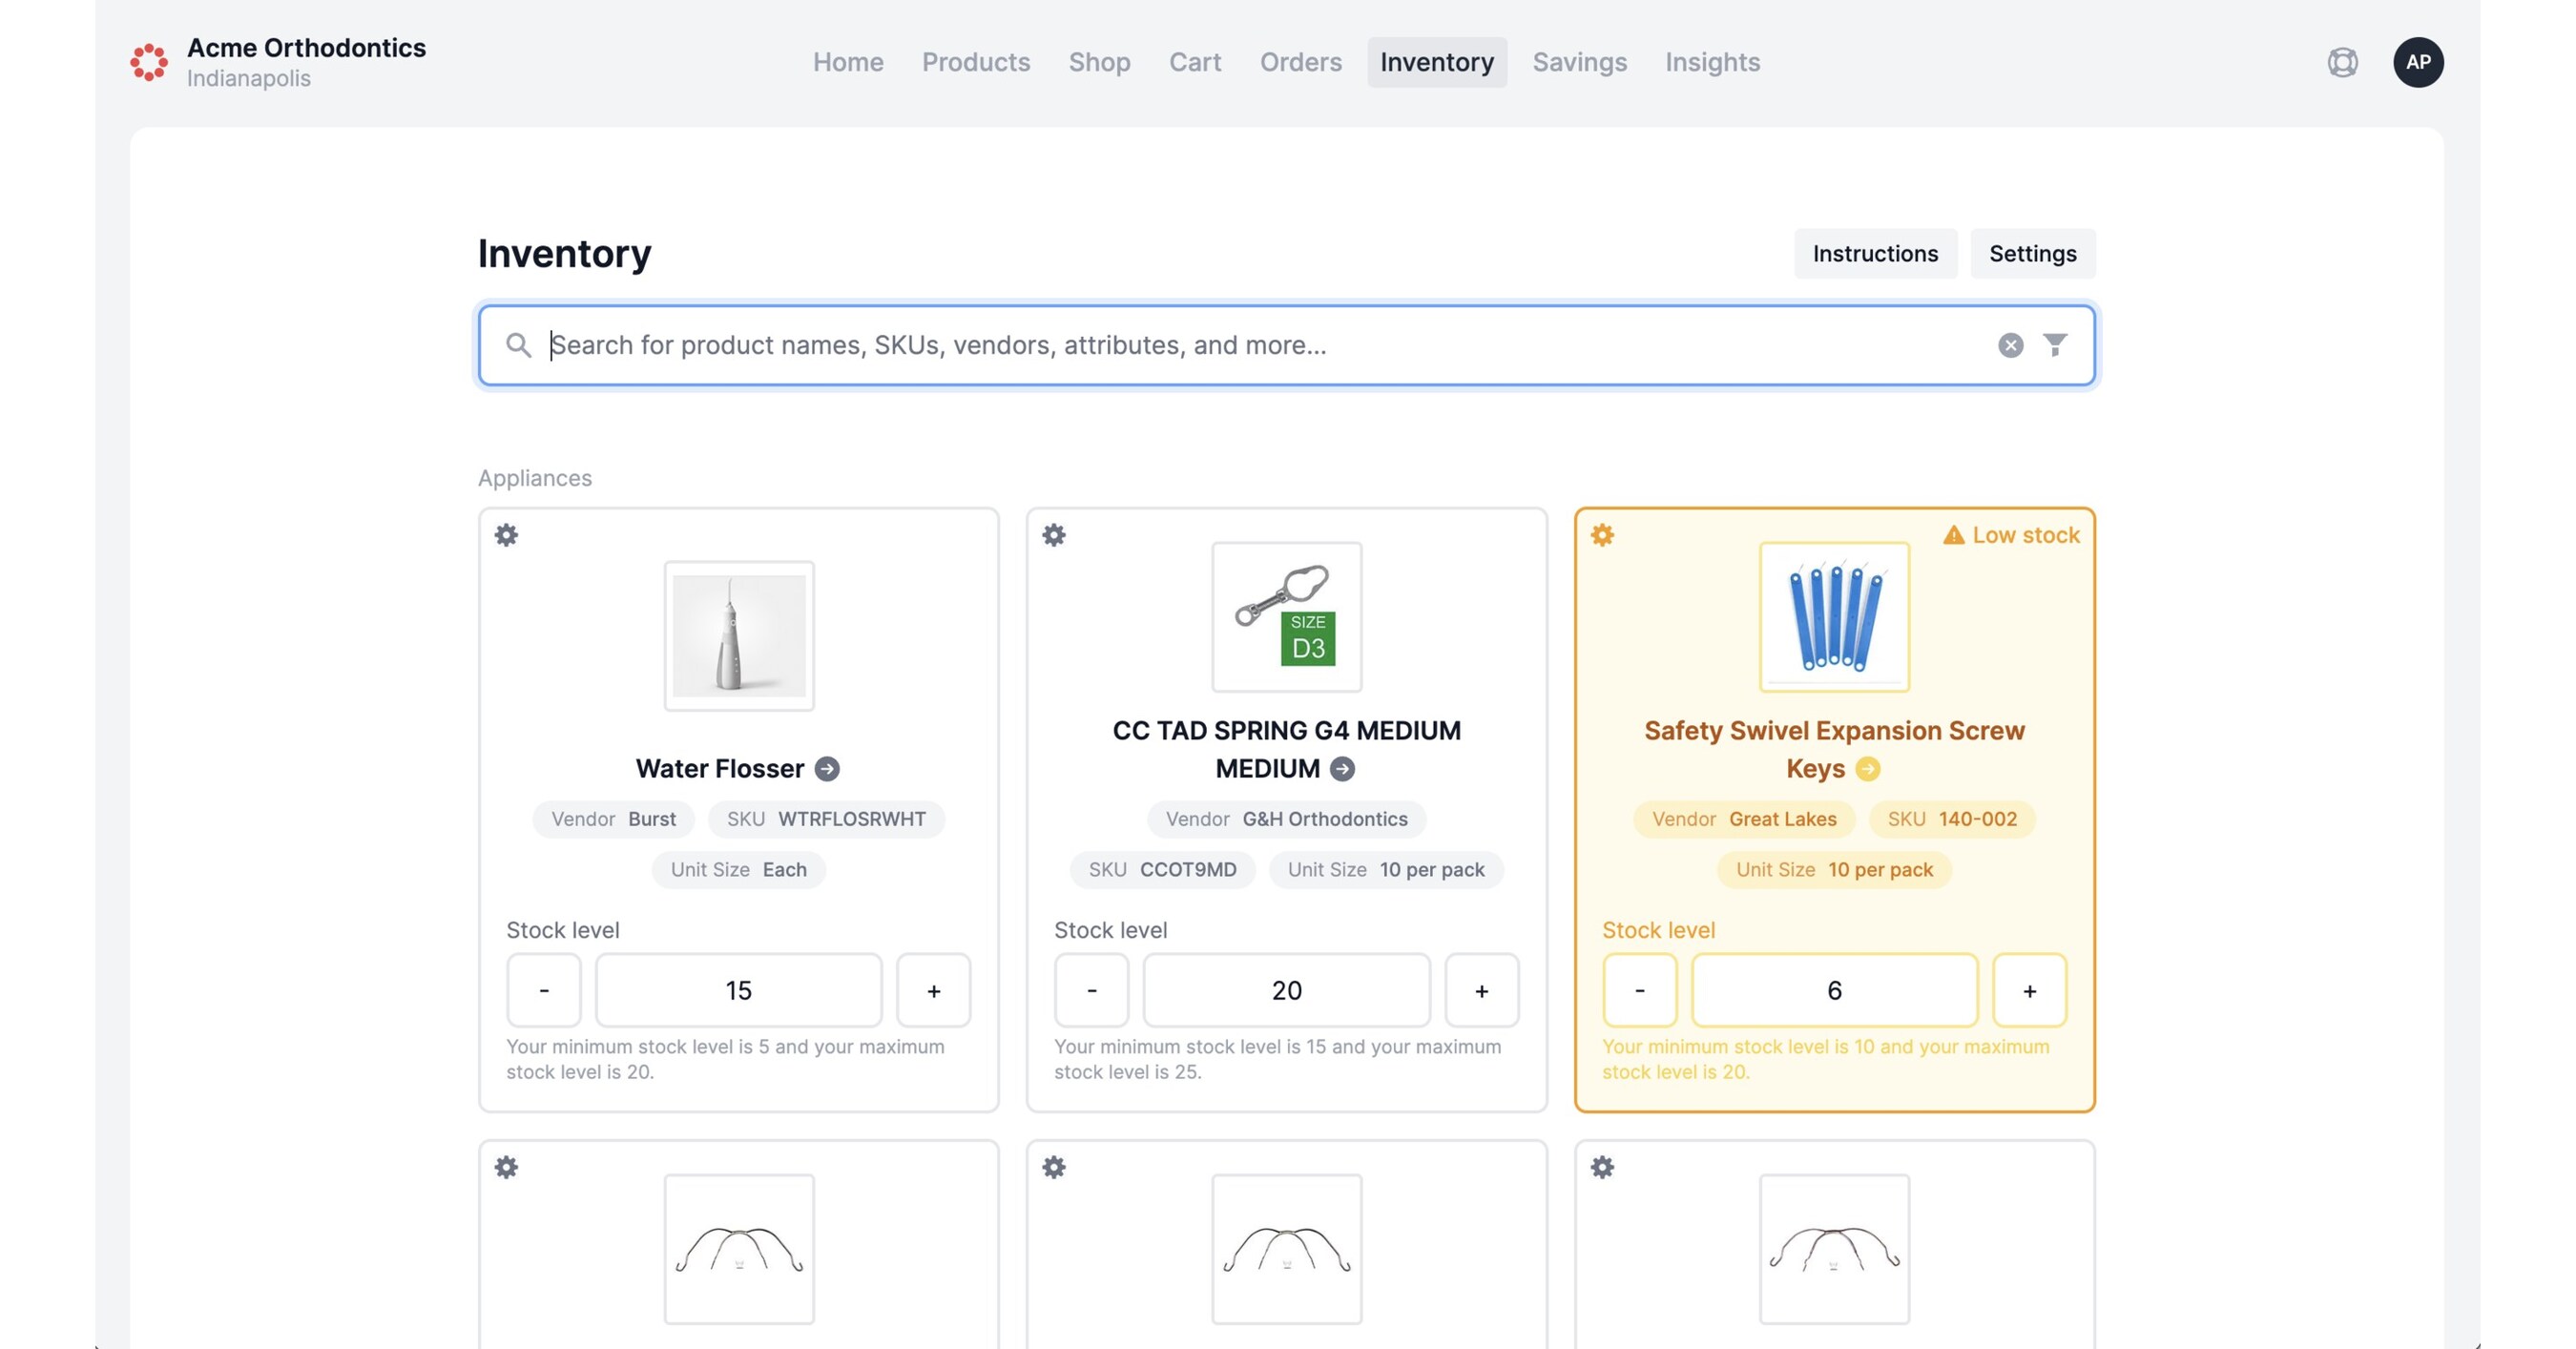
Task: Clear search with the X icon
Action: click(x=2010, y=345)
